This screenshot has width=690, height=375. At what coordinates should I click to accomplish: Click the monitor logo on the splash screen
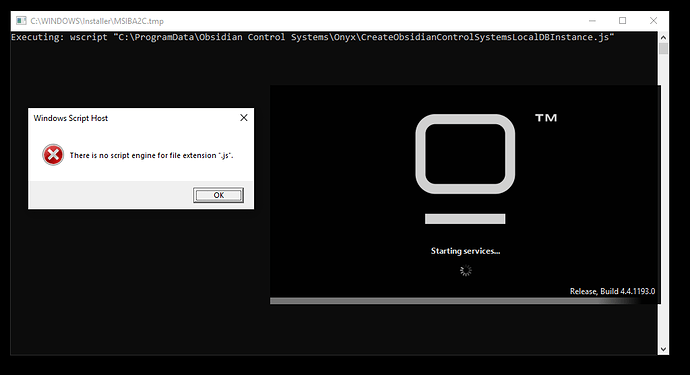465,169
